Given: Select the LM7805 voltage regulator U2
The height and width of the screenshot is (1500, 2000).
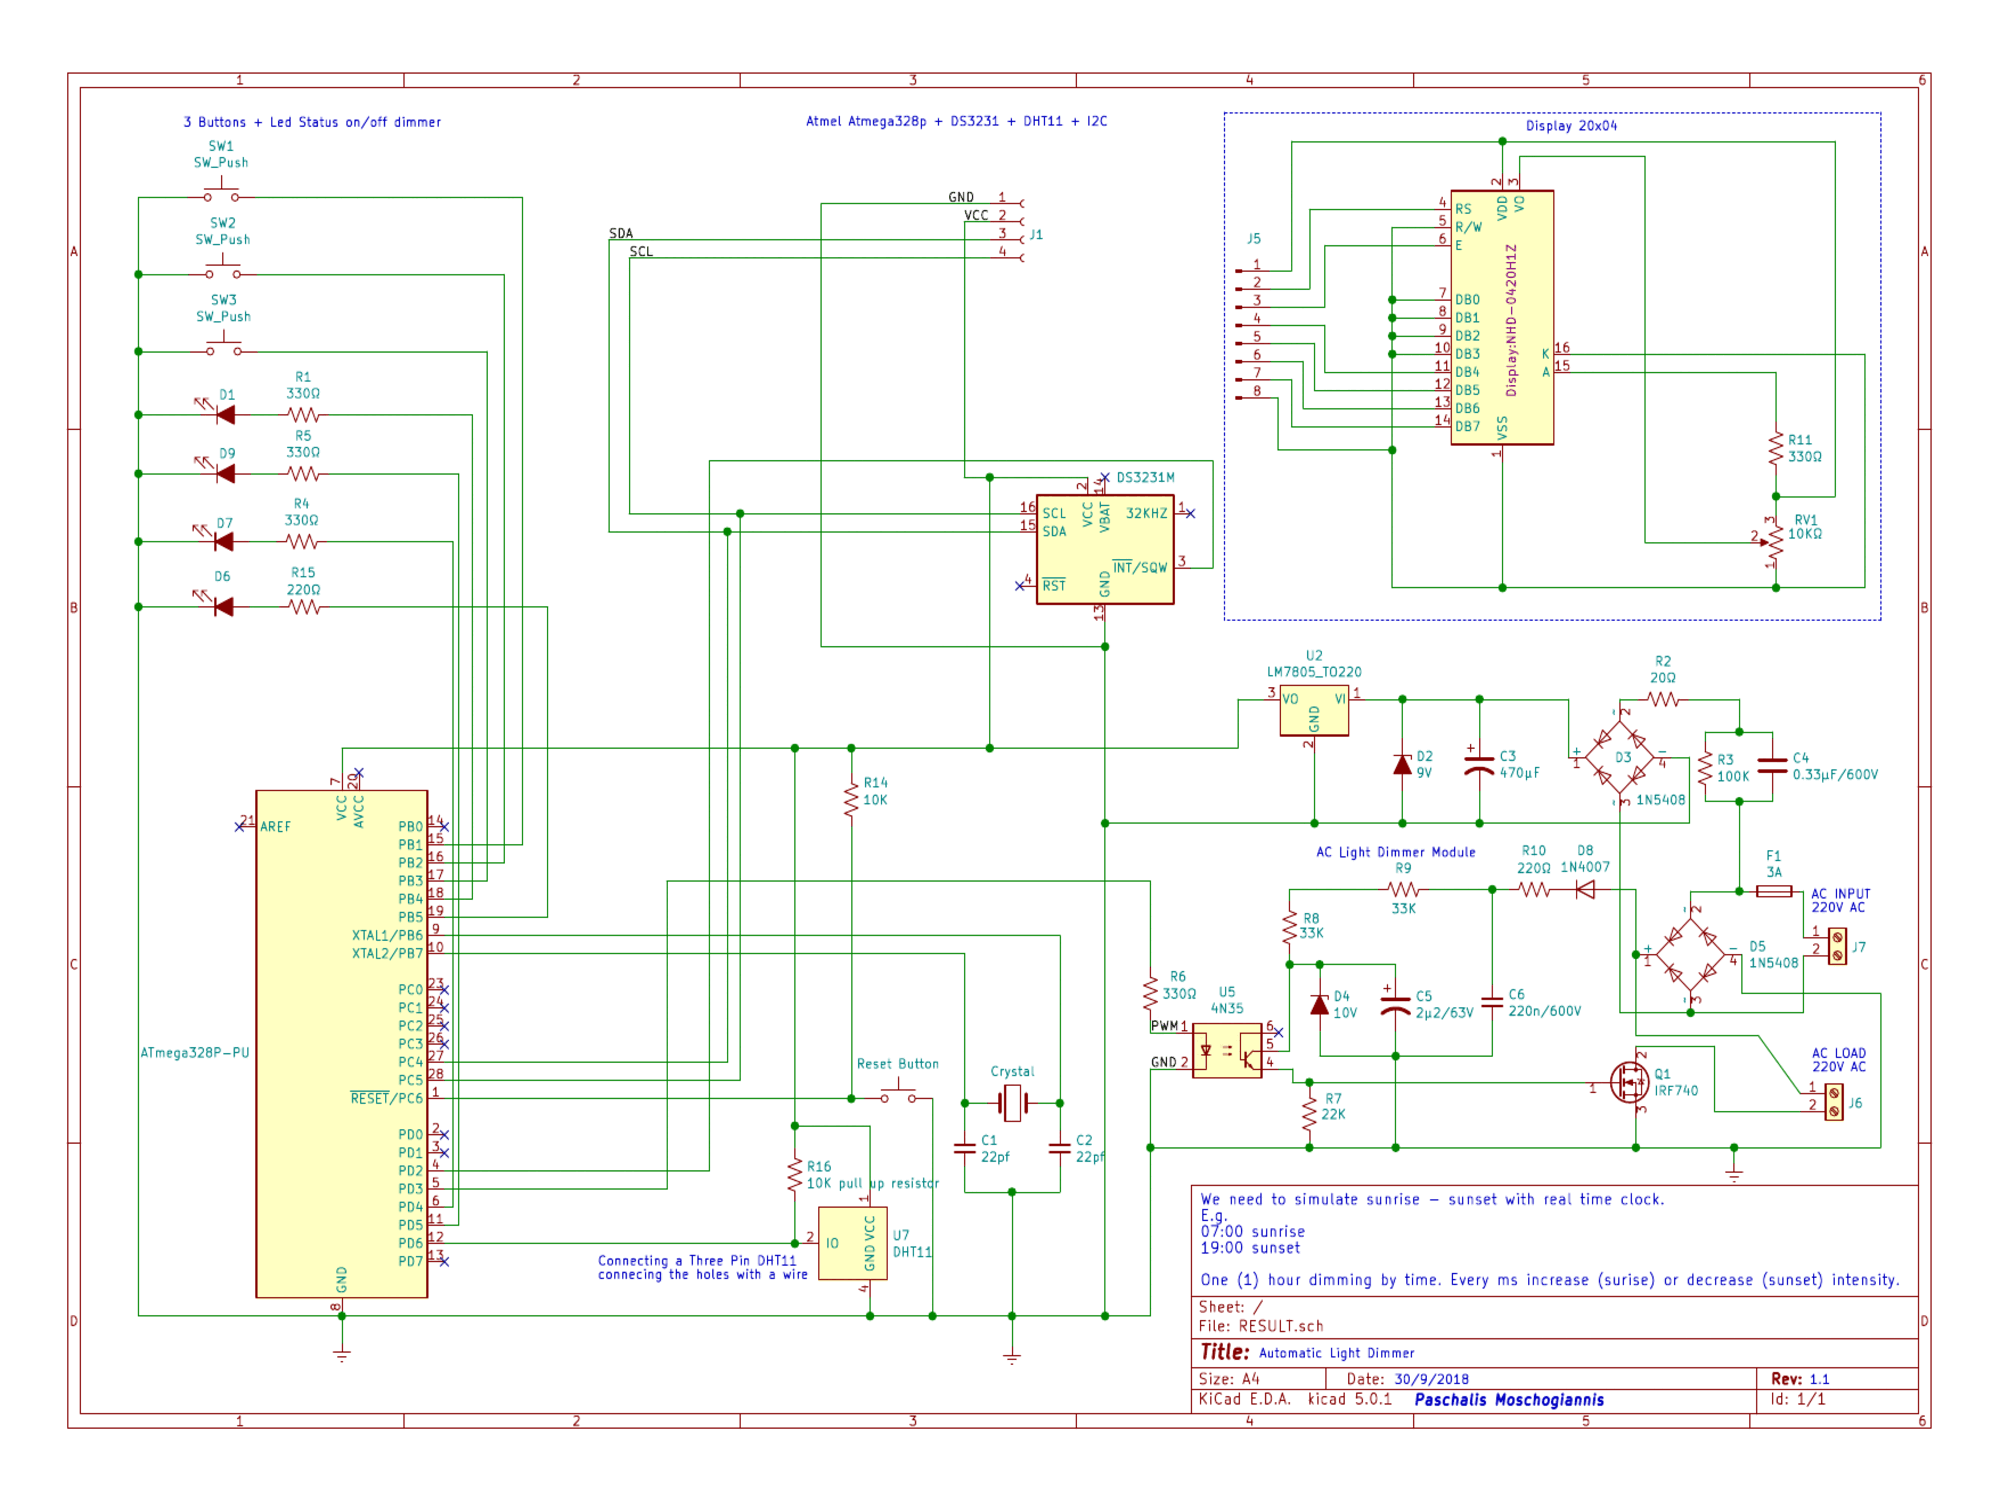Looking at the screenshot, I should (x=1314, y=712).
